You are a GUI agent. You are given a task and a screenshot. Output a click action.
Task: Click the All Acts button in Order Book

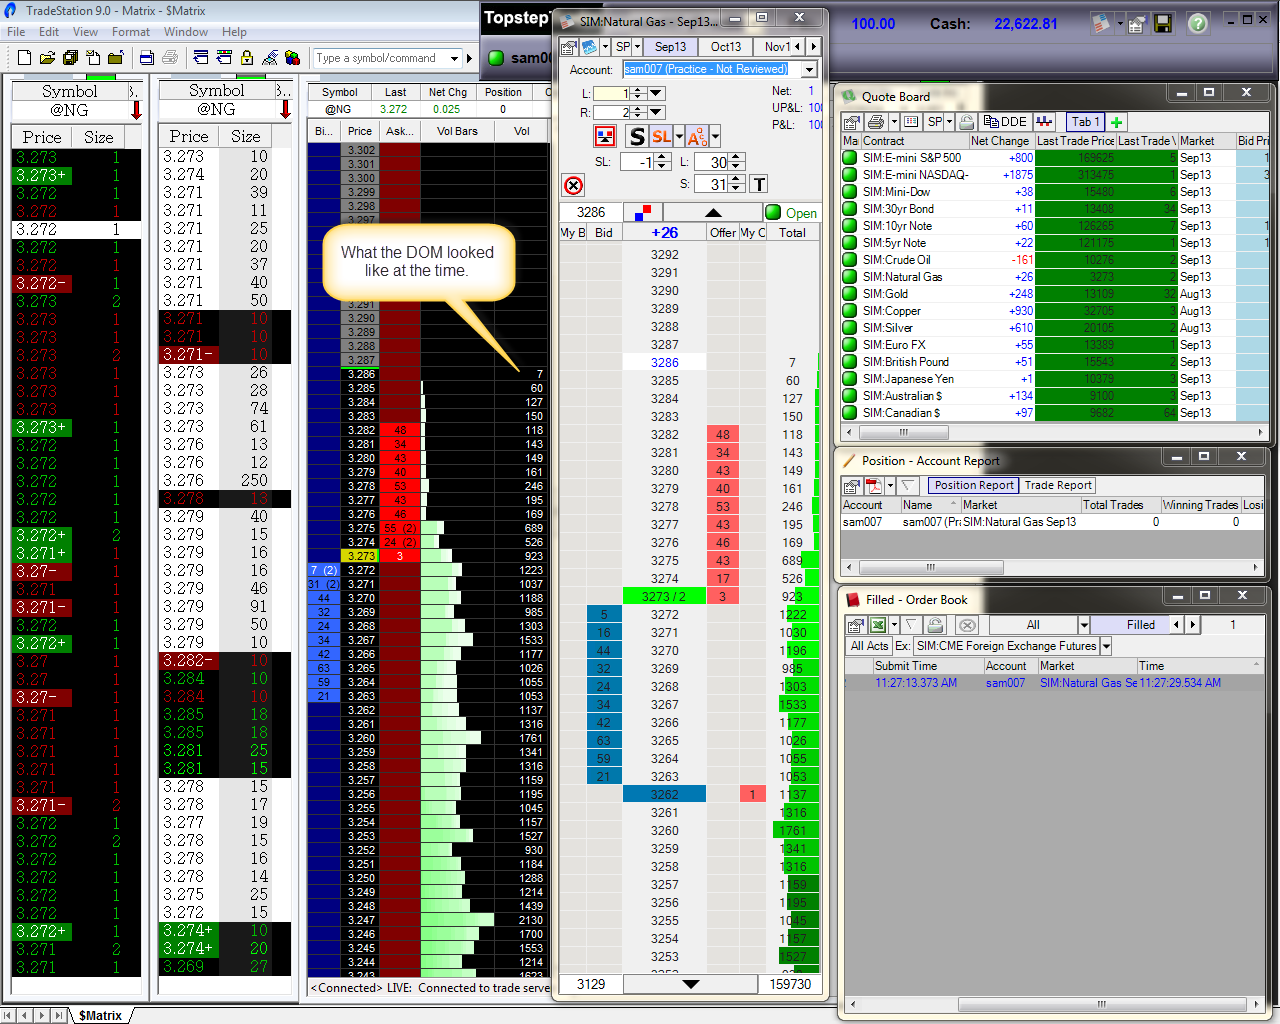point(869,646)
